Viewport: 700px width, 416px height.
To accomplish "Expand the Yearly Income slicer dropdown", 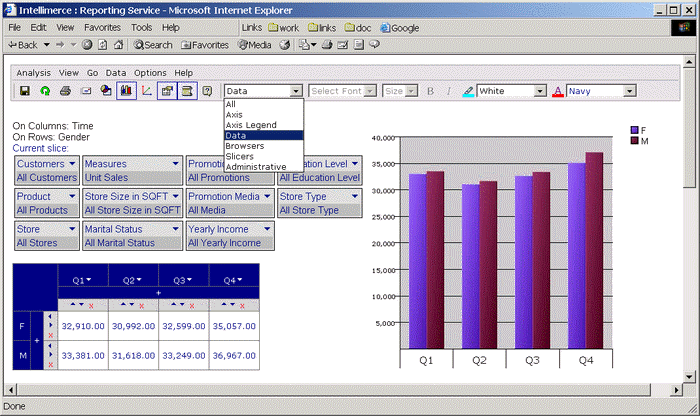I will point(267,229).
